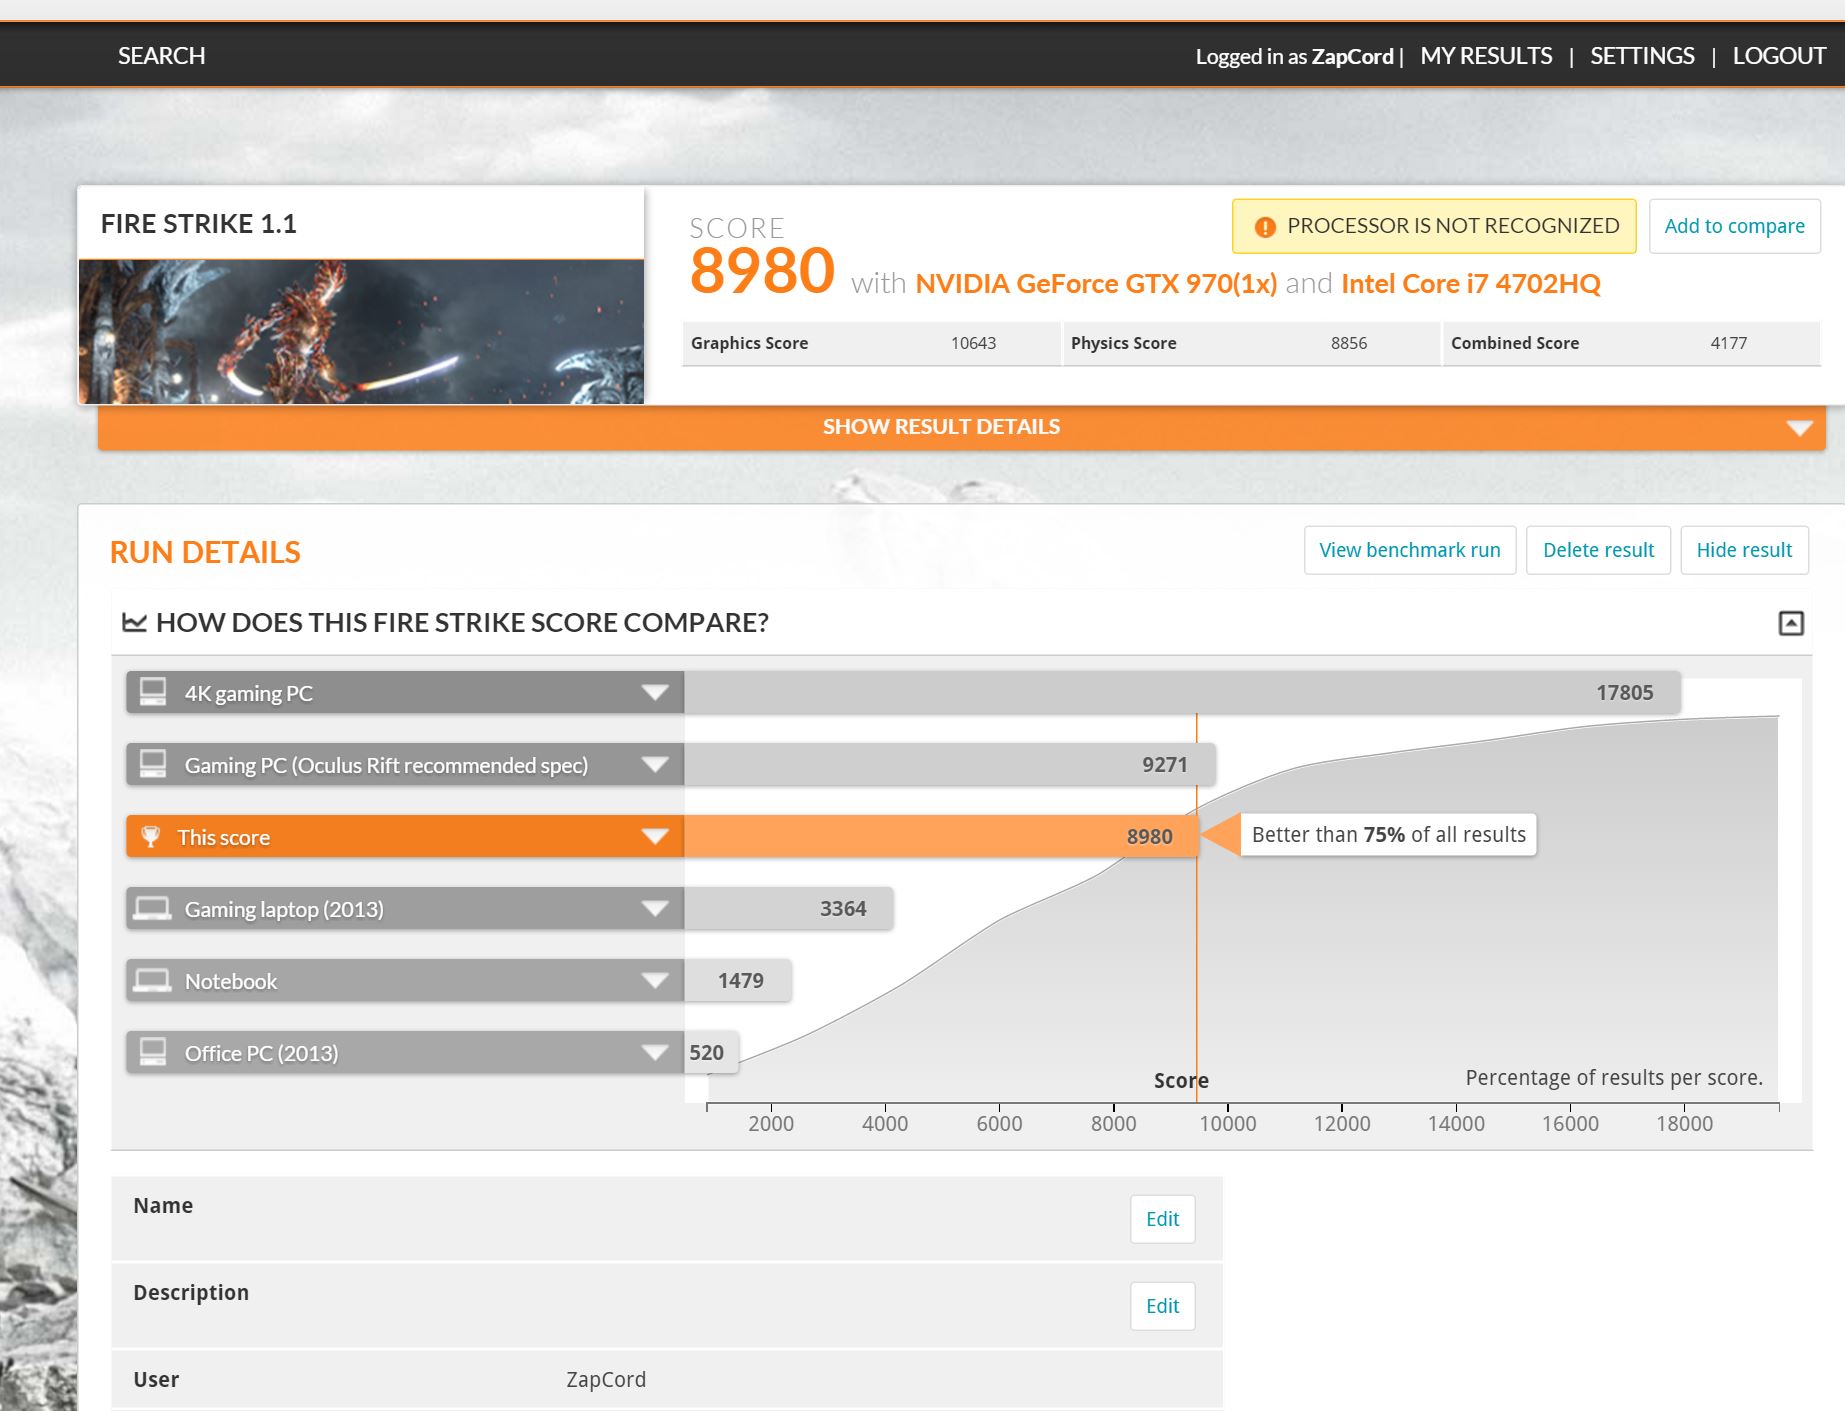
Task: Click the Fire Strike benchmark thumbnail image
Action: (x=361, y=332)
